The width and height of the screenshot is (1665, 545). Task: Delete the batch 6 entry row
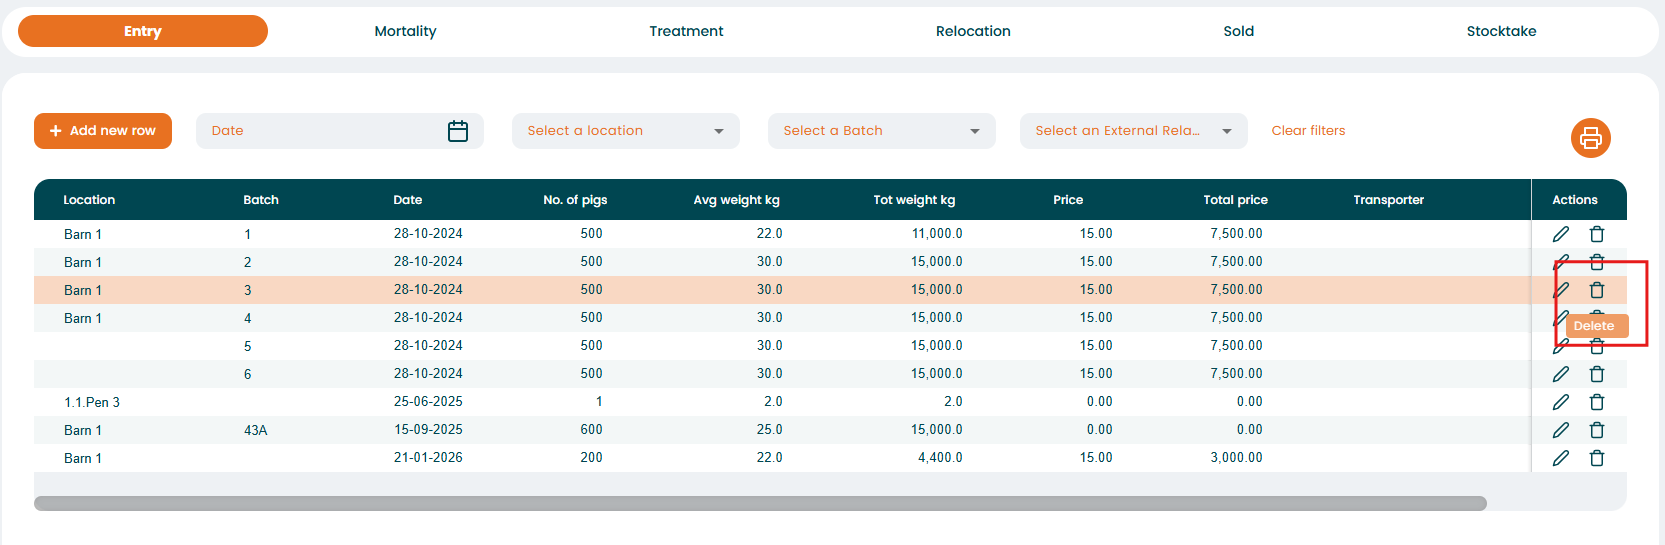(1597, 374)
